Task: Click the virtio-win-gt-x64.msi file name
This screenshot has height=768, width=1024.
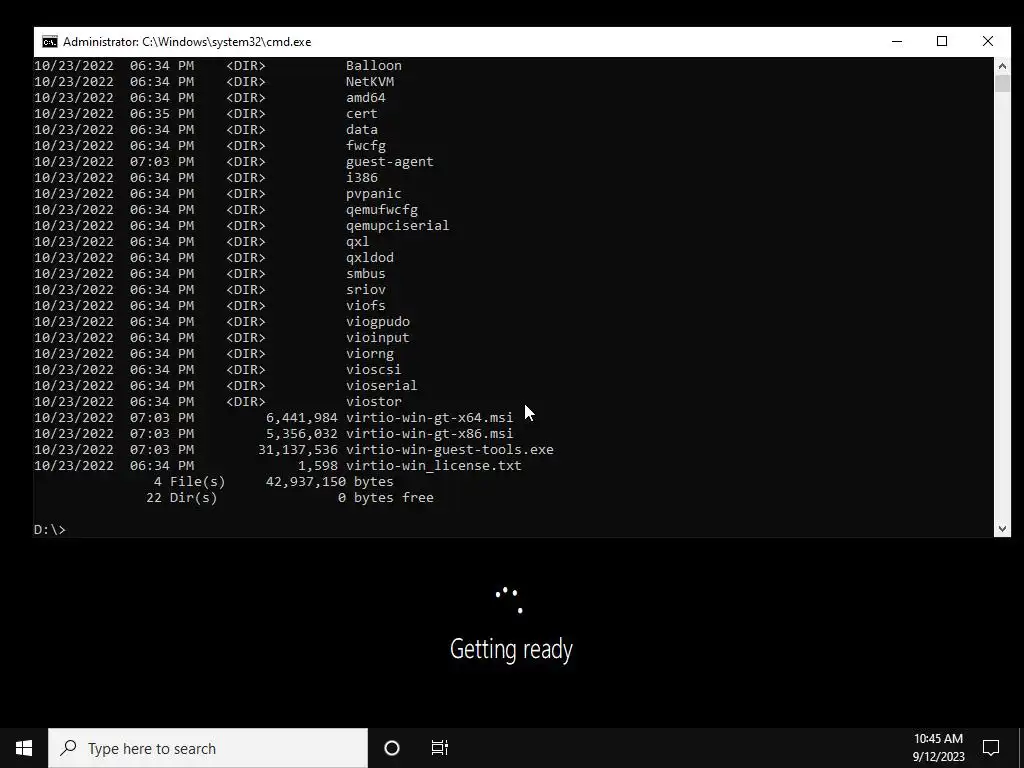Action: (430, 417)
